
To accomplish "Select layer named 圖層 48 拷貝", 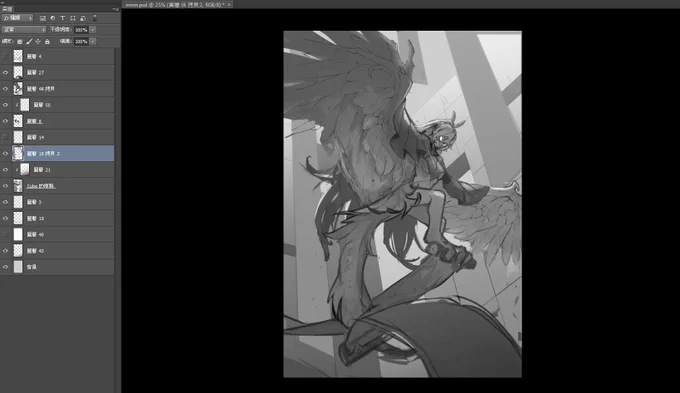I will 41,88.
